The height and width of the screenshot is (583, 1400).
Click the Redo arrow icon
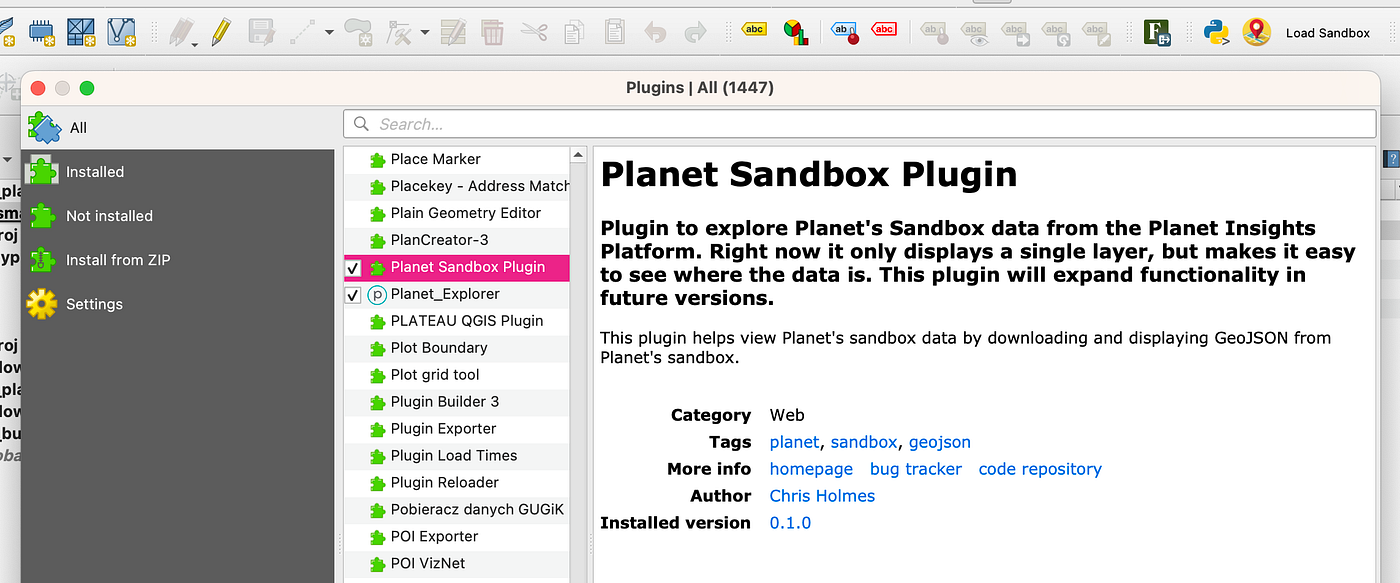click(x=695, y=32)
